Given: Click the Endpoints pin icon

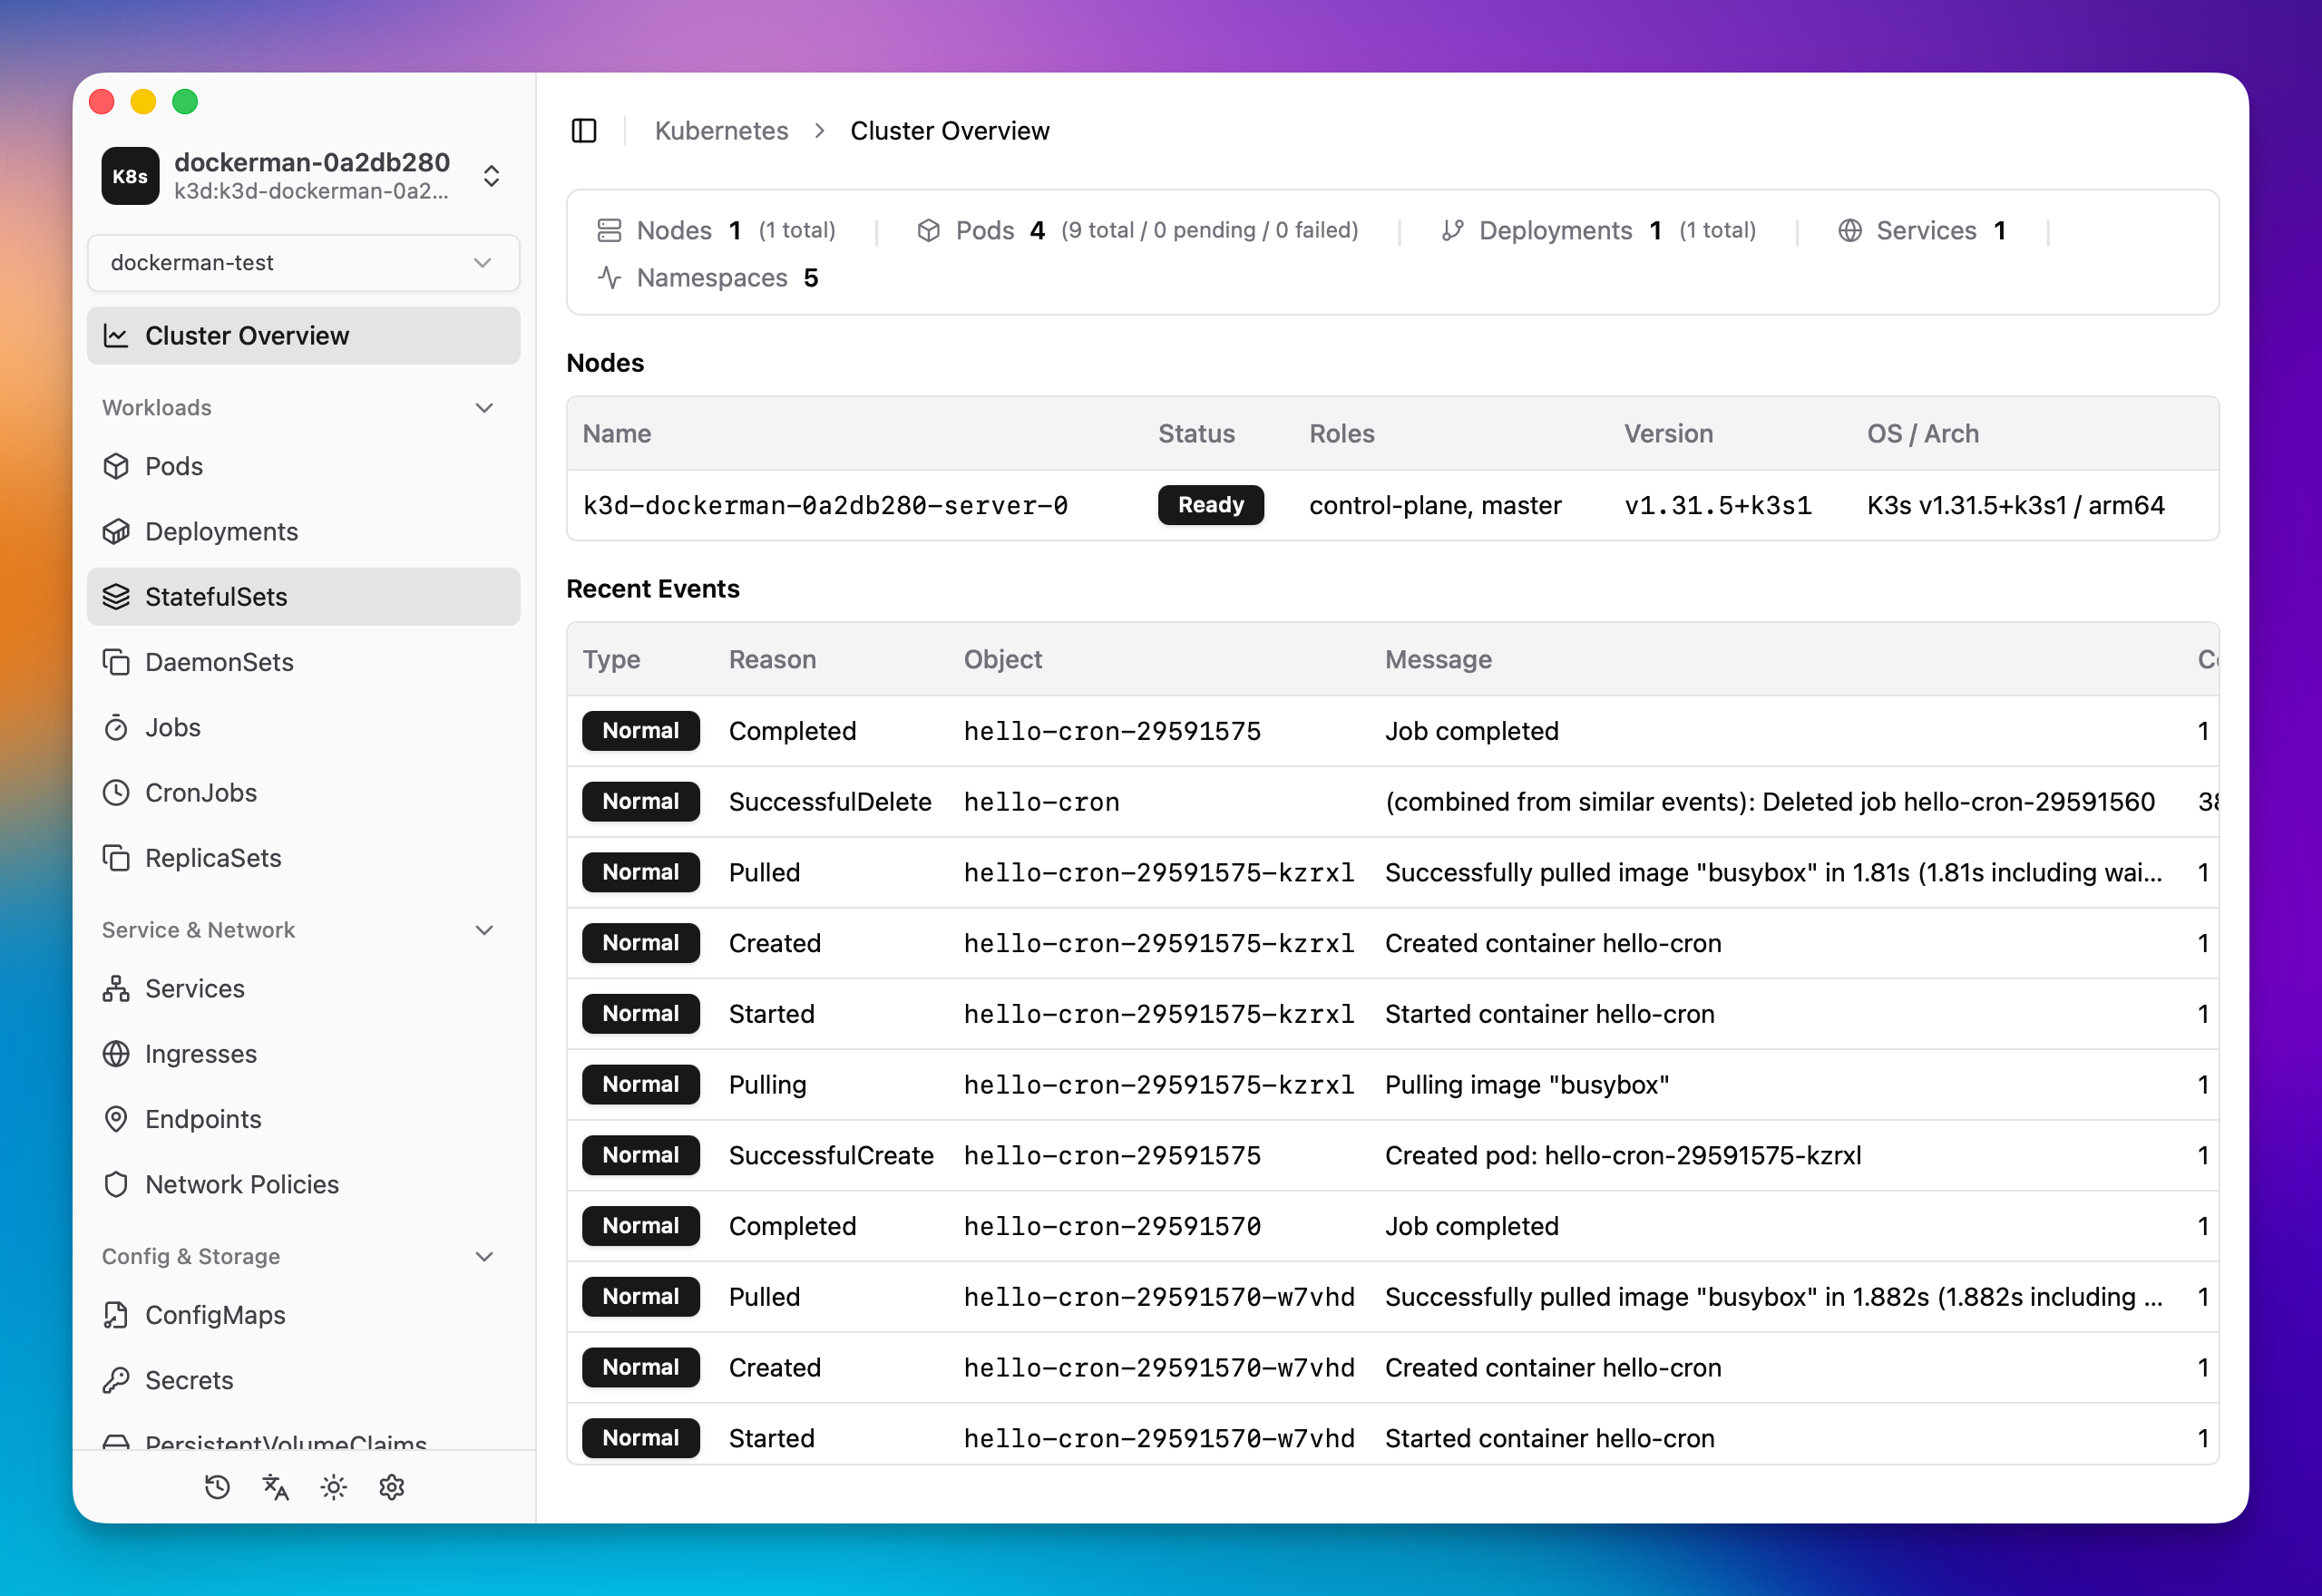Looking at the screenshot, I should point(116,1119).
